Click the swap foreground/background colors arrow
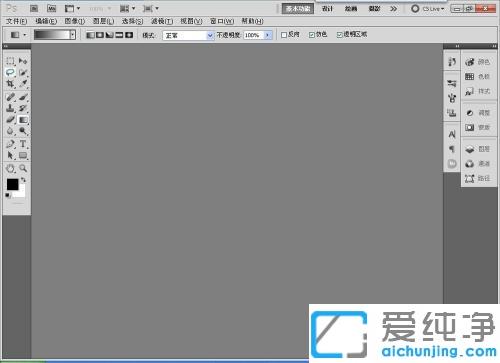The width and height of the screenshot is (500, 363). point(23,180)
